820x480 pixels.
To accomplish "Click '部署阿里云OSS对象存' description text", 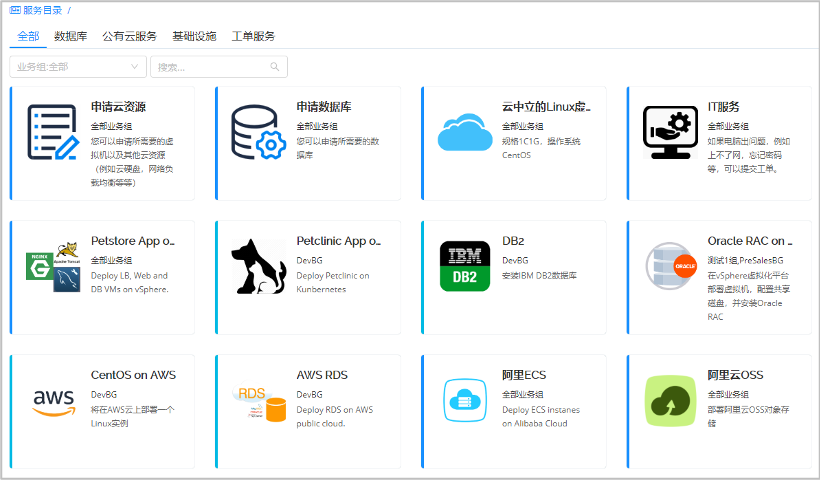I will [x=748, y=410].
